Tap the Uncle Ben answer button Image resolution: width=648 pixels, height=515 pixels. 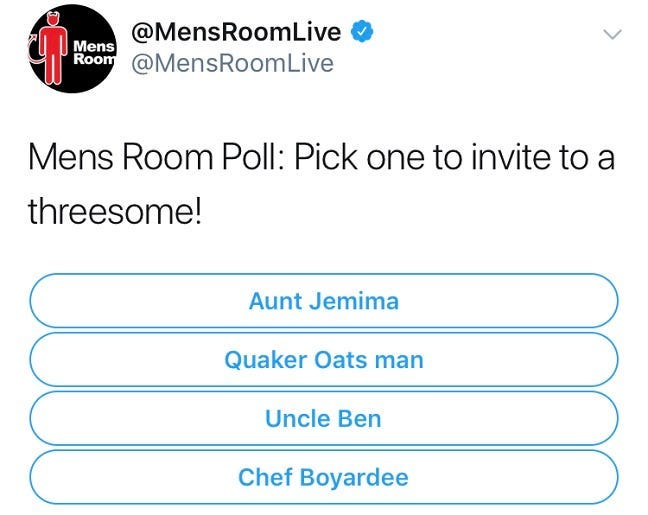point(323,419)
